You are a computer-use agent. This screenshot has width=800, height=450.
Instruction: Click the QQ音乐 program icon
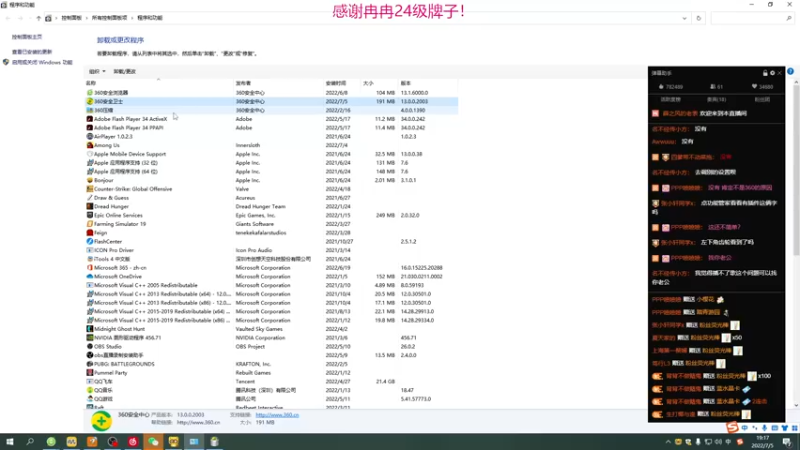90,390
